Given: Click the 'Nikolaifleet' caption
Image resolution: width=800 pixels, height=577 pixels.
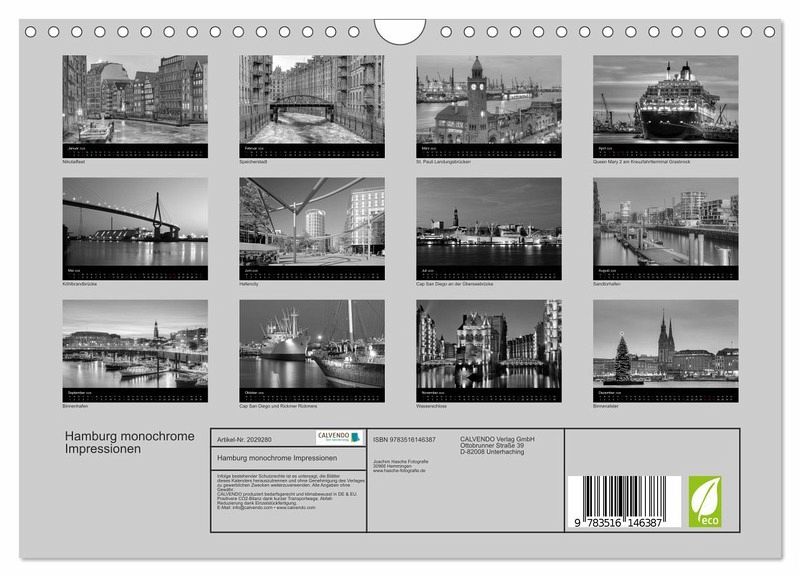Looking at the screenshot, I should coord(73,162).
